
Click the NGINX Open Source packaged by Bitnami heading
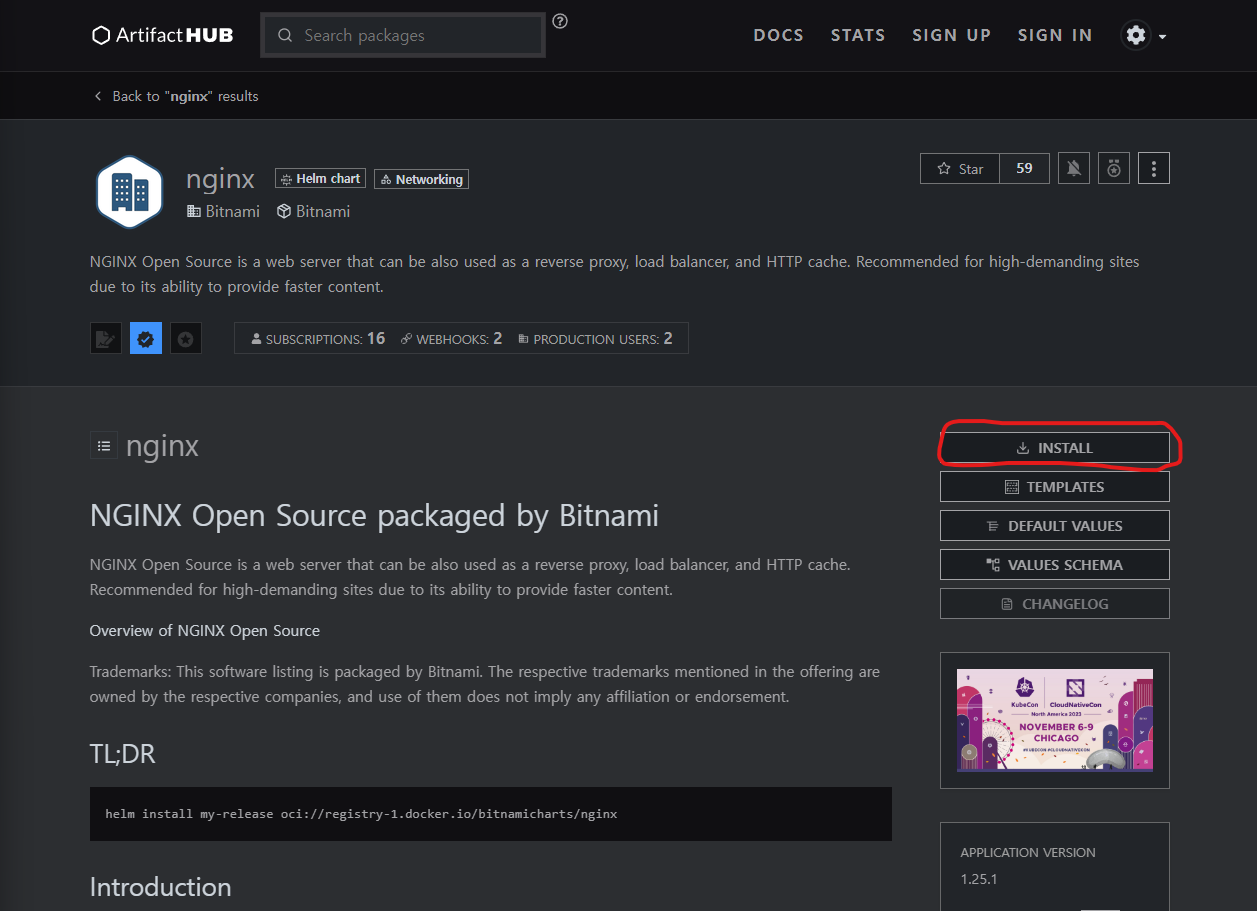[x=374, y=516]
